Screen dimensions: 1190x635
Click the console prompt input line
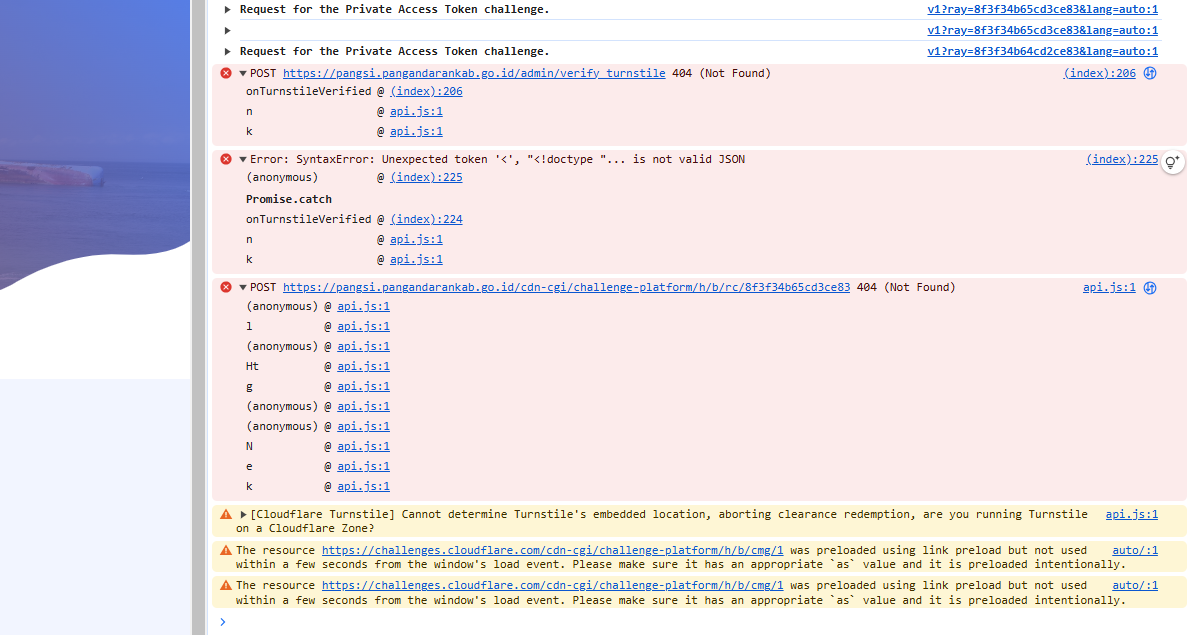[x=700, y=621]
